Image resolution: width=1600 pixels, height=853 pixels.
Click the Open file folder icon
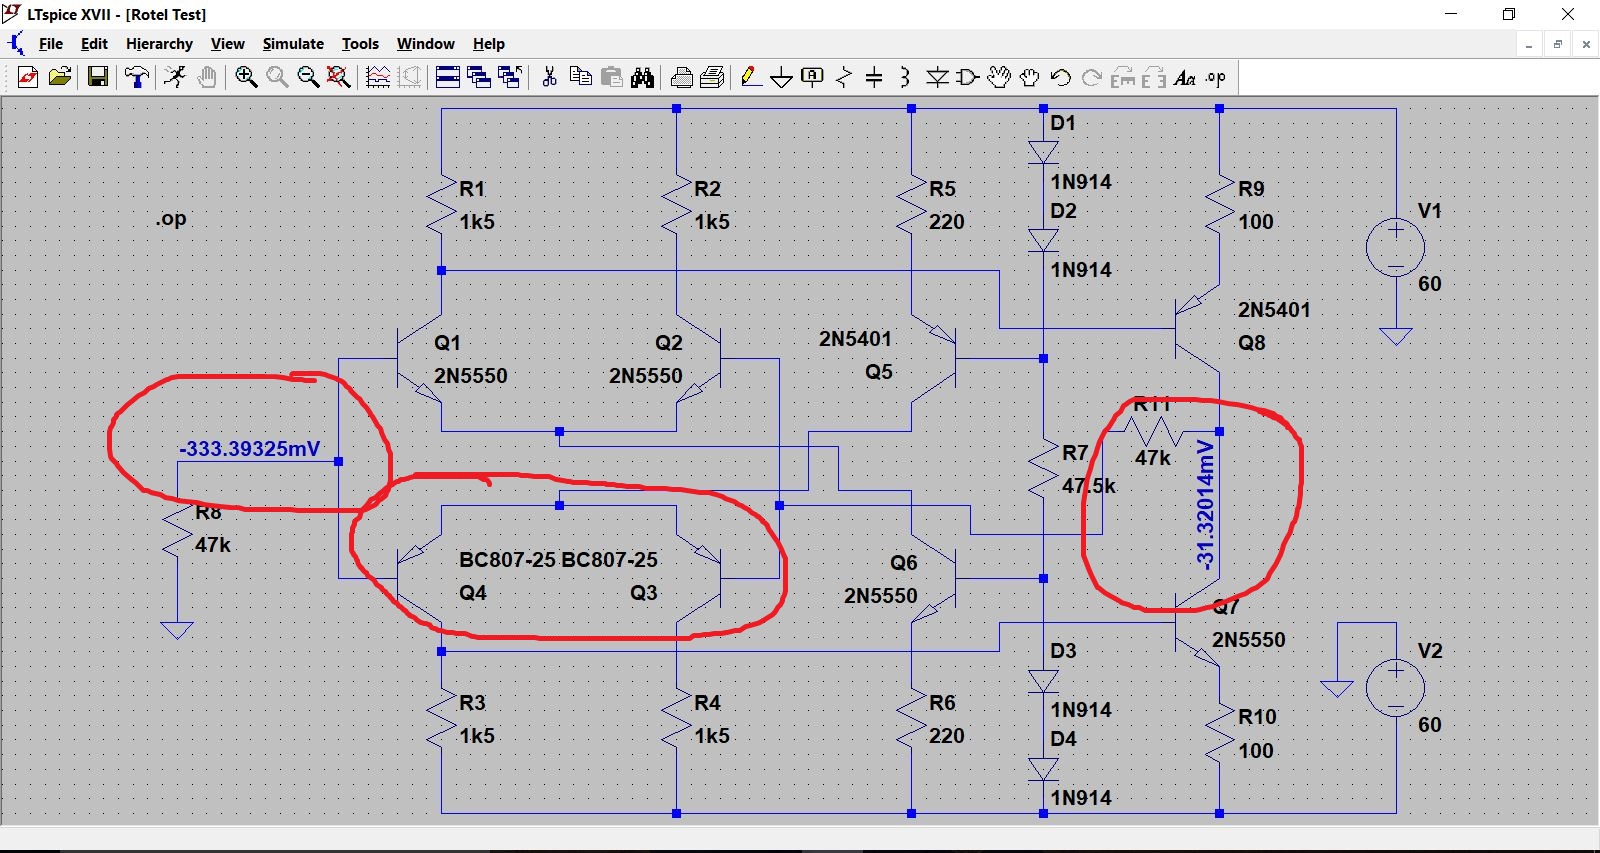60,77
